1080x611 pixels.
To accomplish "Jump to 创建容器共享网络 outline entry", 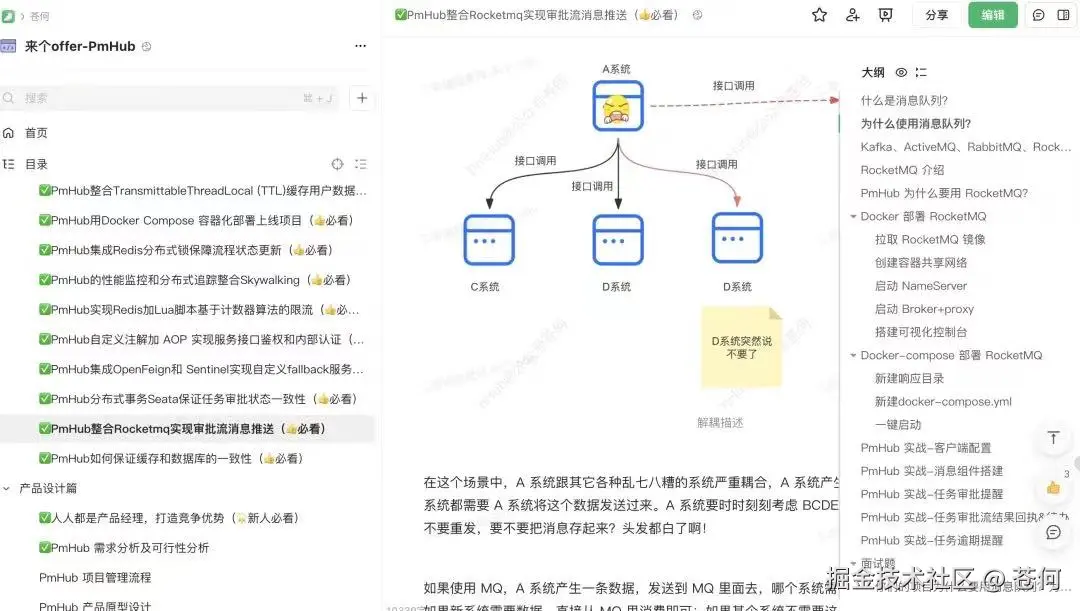I will tap(921, 262).
